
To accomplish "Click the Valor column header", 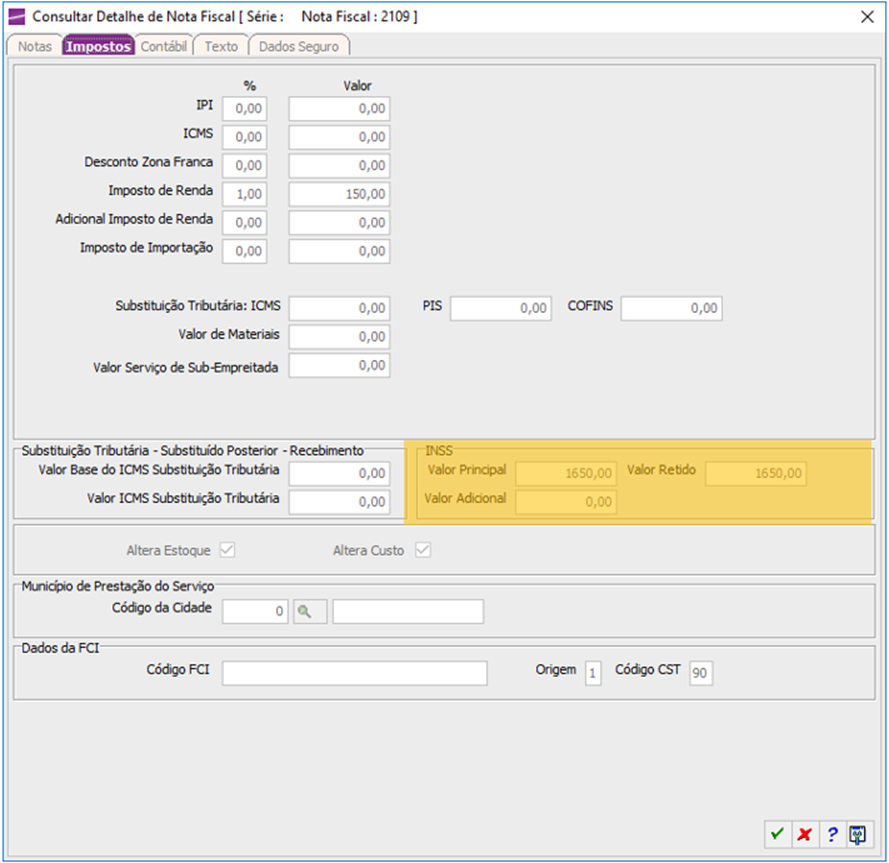I will point(357,86).
